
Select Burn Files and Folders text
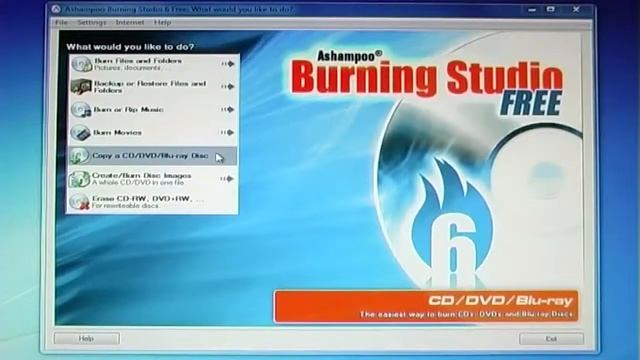pyautogui.click(x=138, y=61)
